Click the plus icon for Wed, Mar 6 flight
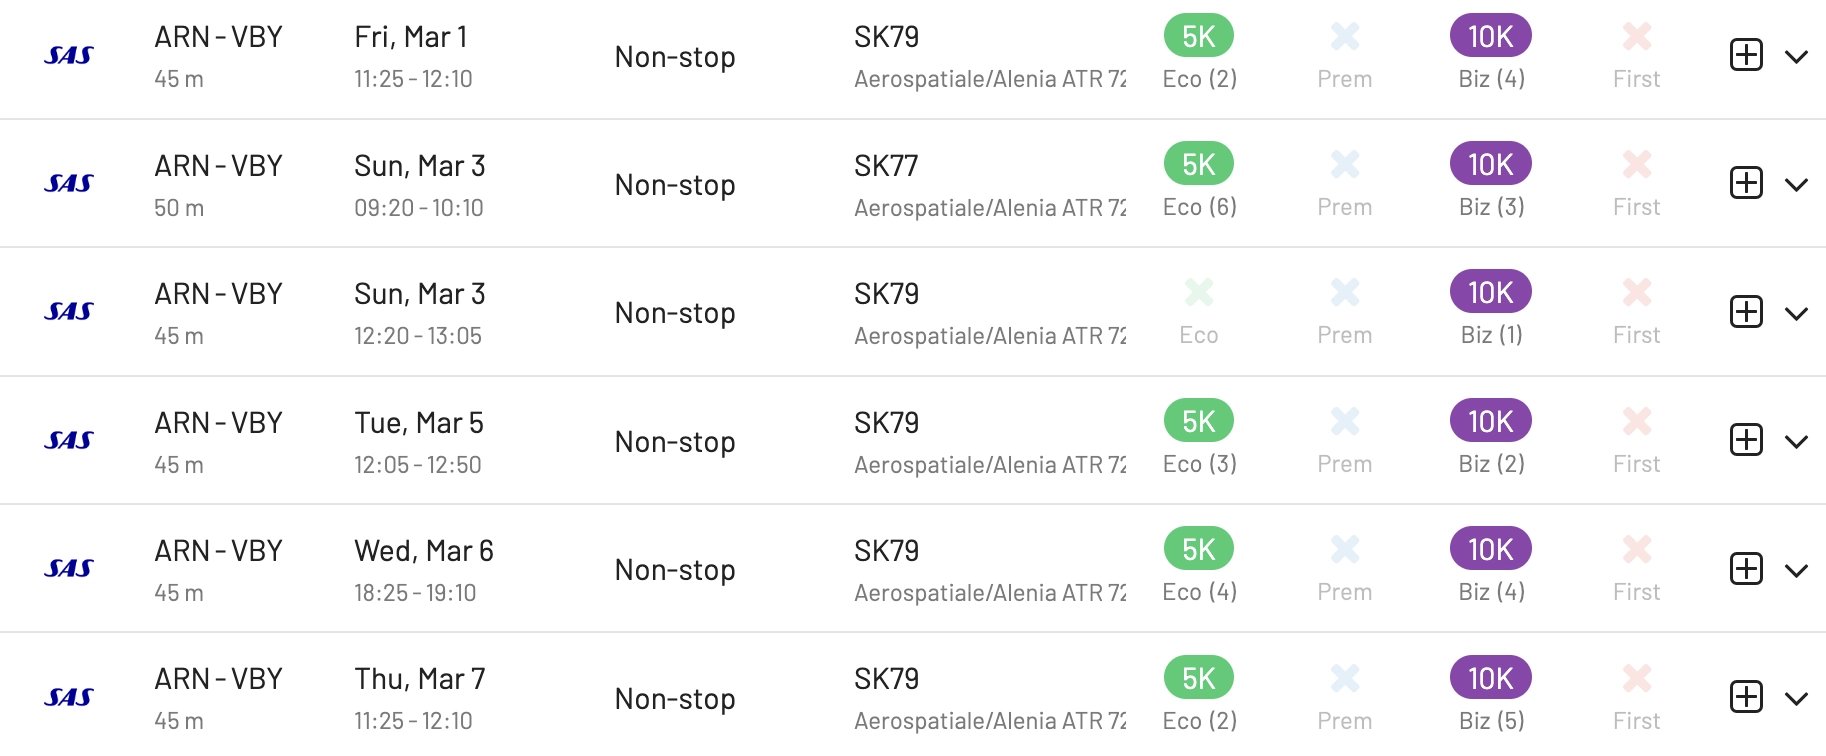The height and width of the screenshot is (756, 1826). click(x=1746, y=569)
